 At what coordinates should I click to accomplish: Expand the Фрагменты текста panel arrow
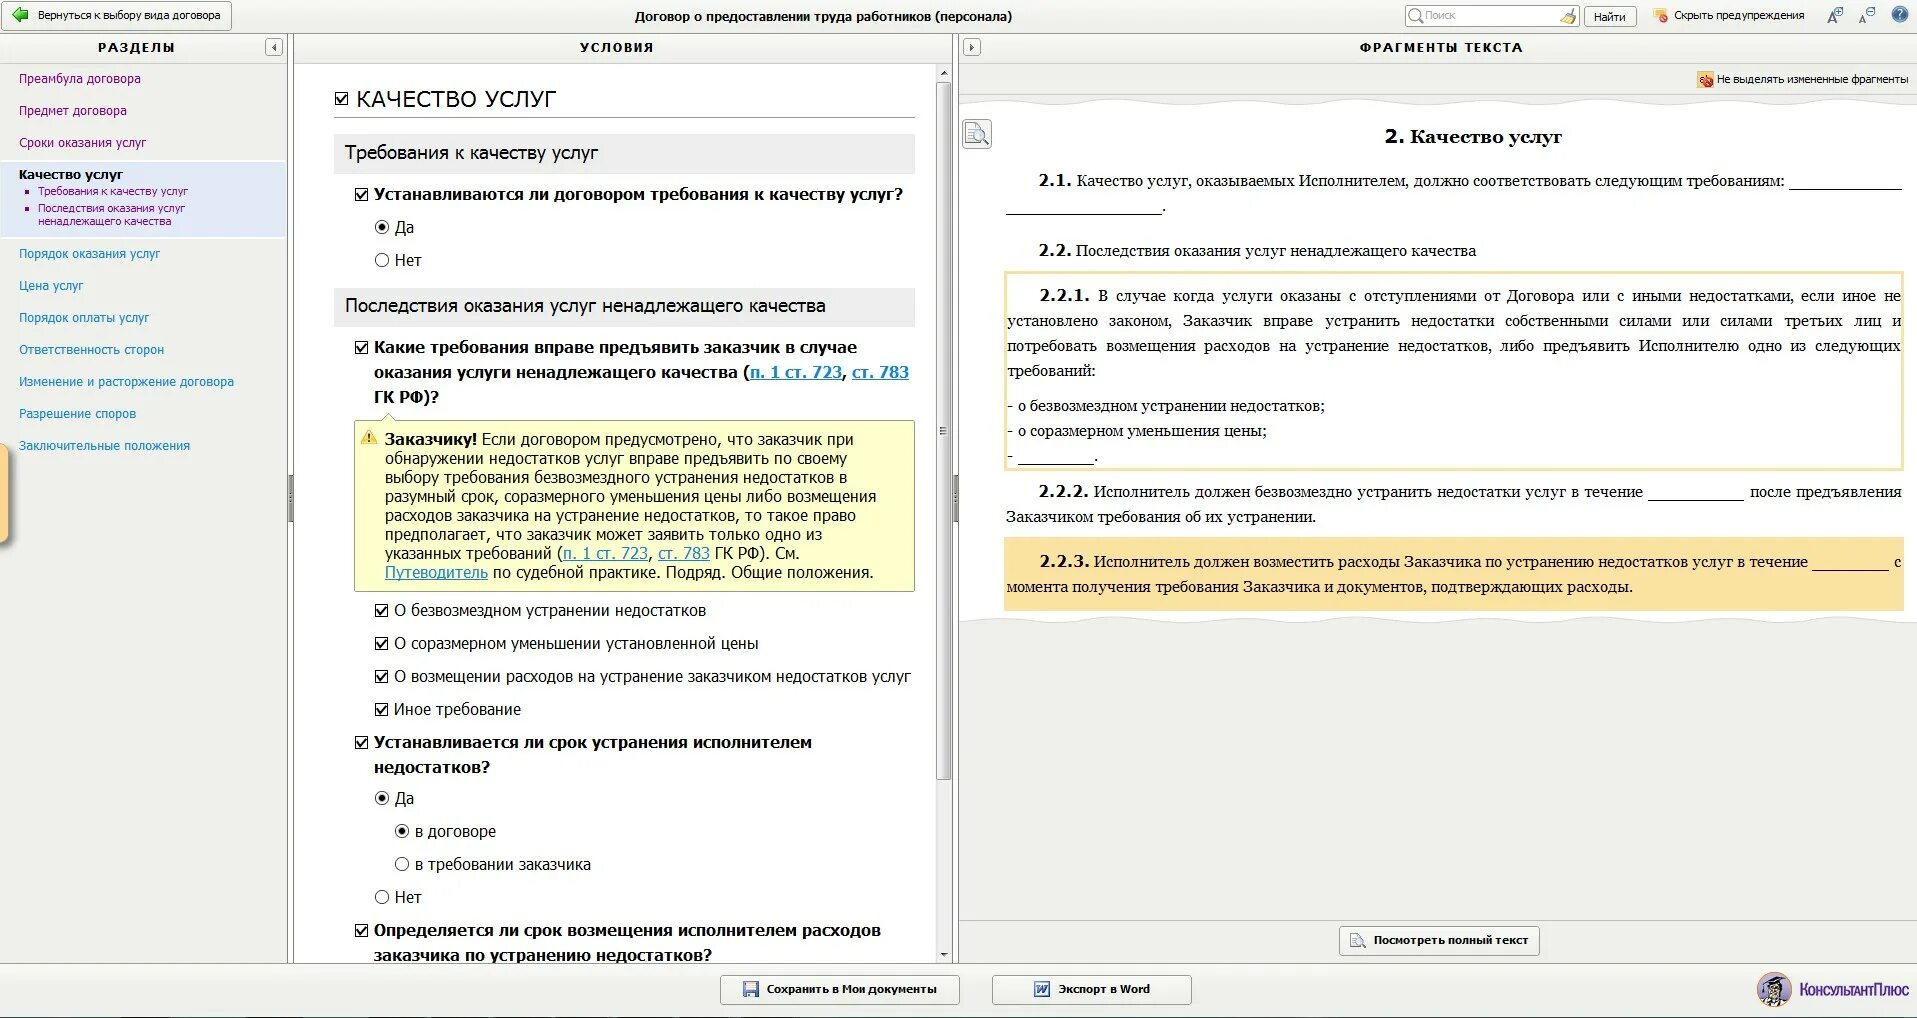coord(971,47)
